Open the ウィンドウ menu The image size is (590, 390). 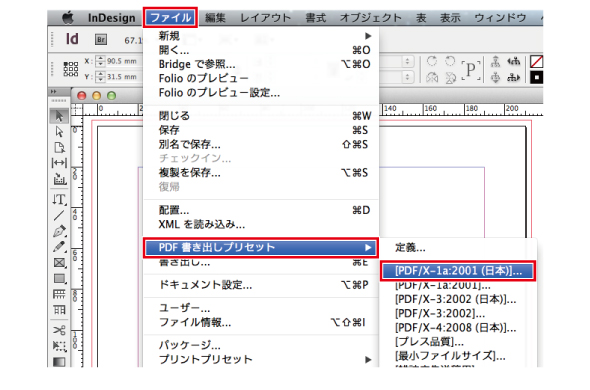click(x=500, y=18)
